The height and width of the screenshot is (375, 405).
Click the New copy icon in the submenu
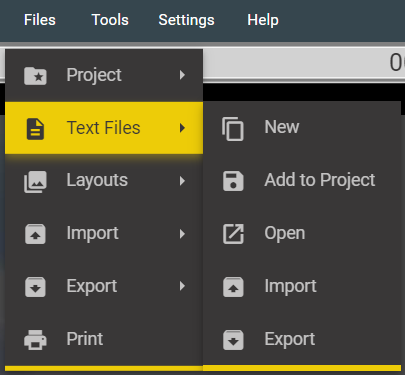click(233, 129)
